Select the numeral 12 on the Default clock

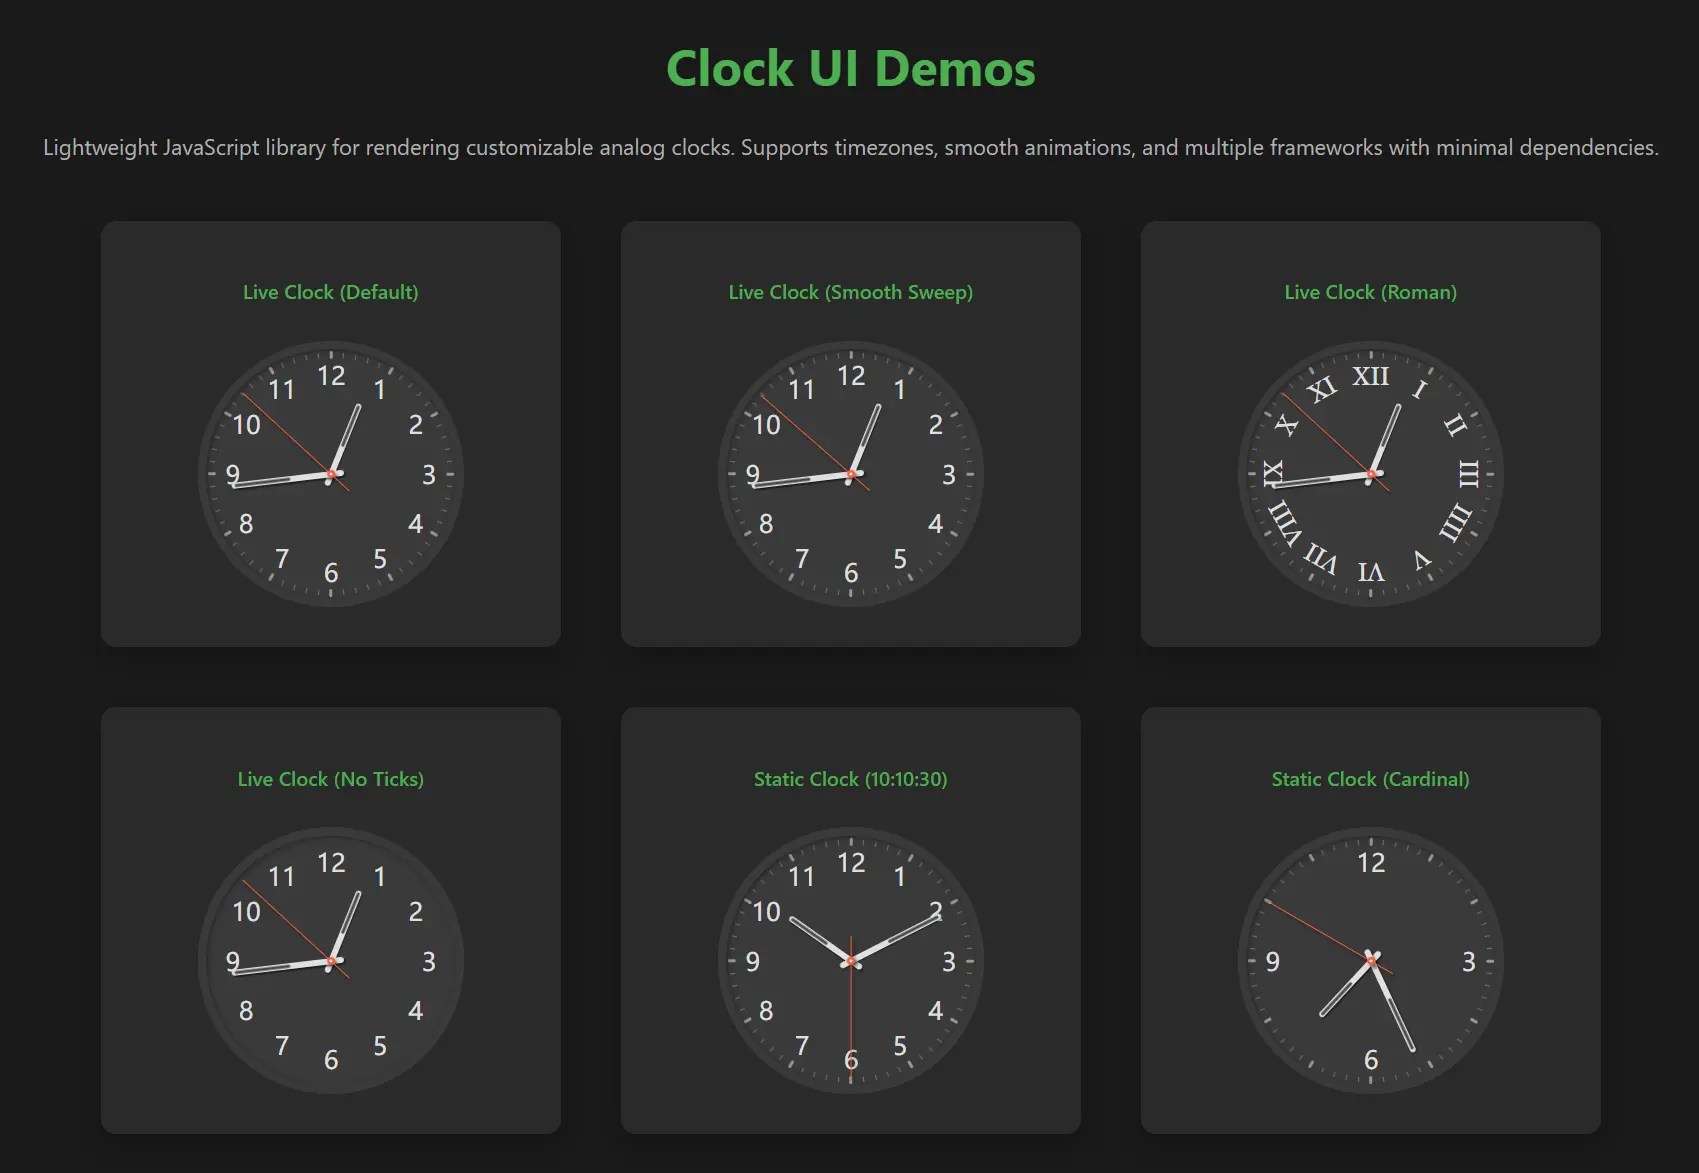(333, 376)
